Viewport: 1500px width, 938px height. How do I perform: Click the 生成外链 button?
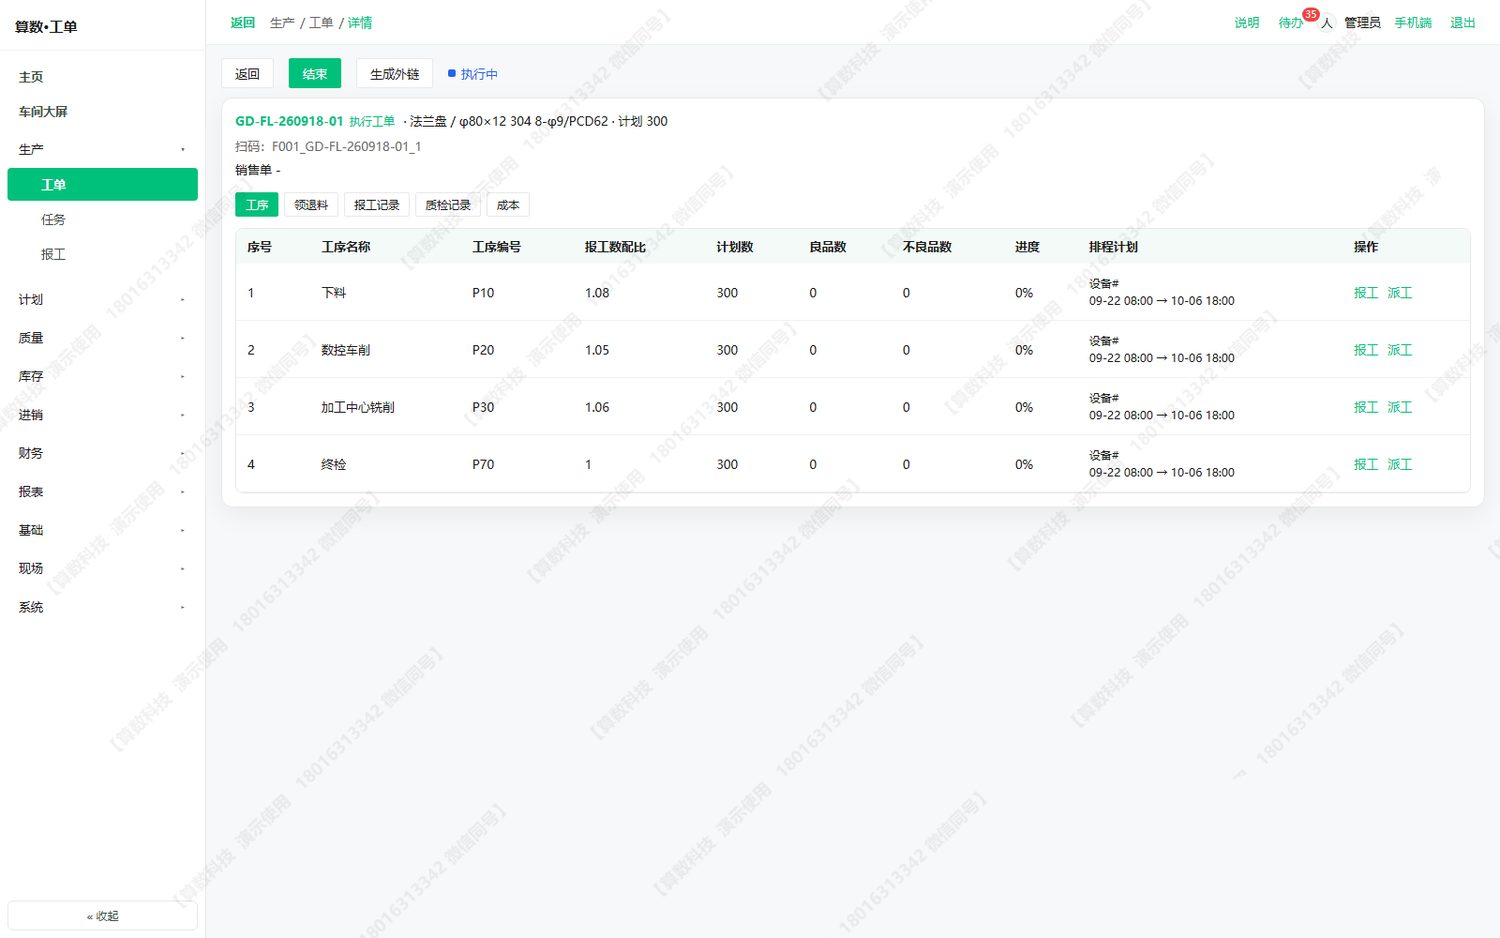(395, 74)
